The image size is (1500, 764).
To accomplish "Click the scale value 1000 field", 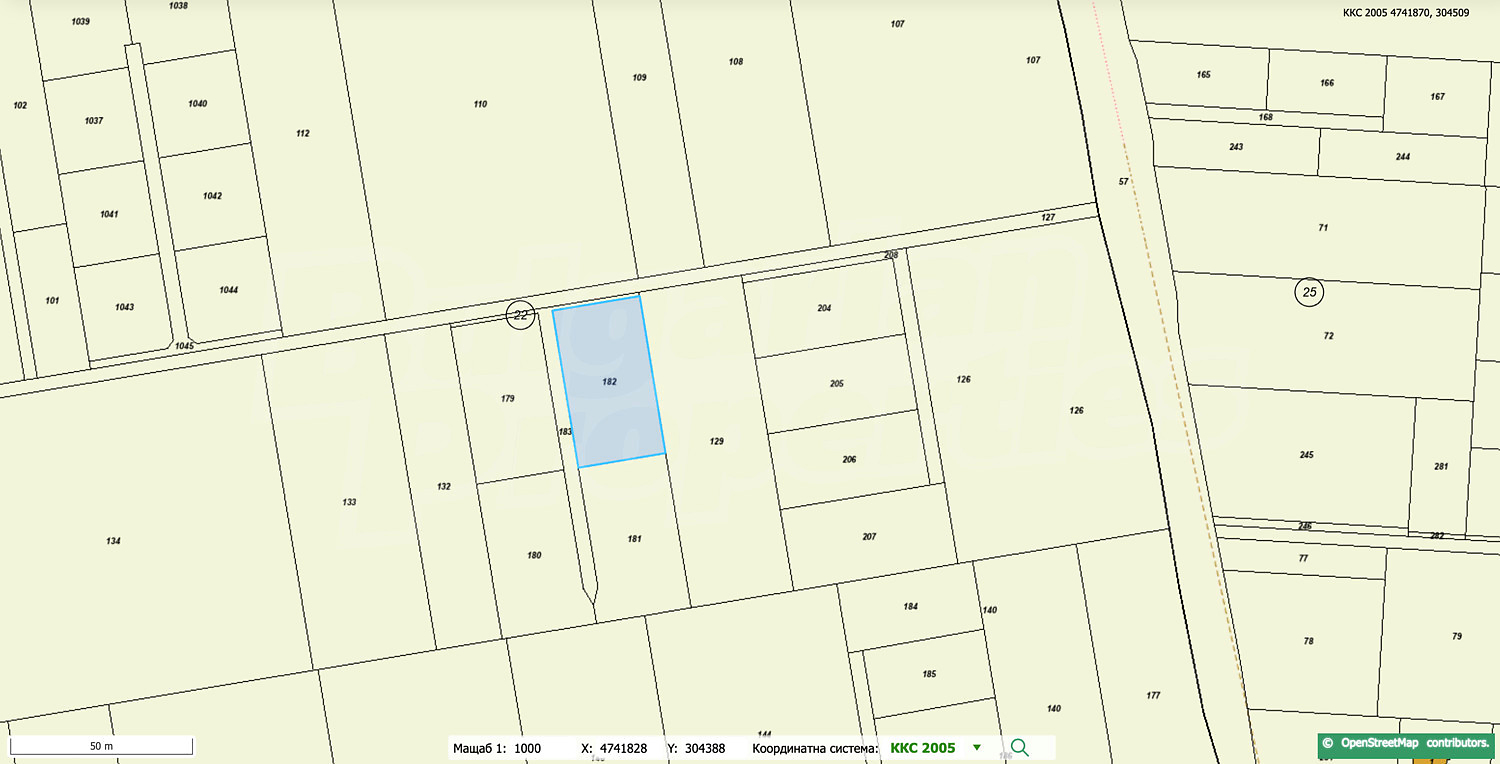I will coord(527,748).
